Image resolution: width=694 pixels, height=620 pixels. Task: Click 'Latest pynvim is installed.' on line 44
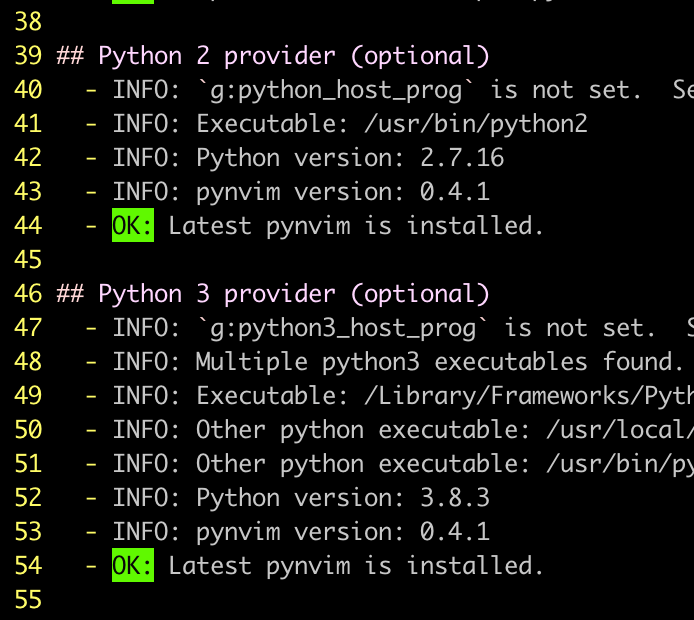[x=356, y=226]
